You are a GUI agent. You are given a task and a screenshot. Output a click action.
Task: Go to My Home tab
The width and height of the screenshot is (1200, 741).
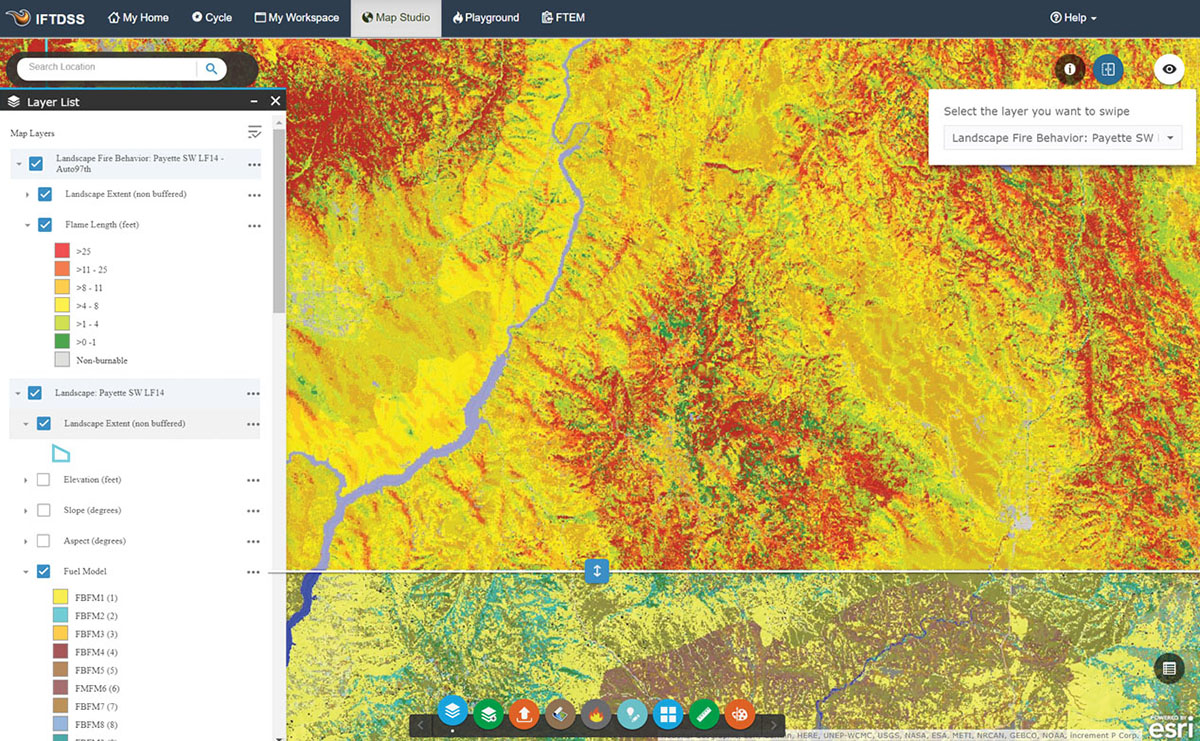(x=138, y=18)
